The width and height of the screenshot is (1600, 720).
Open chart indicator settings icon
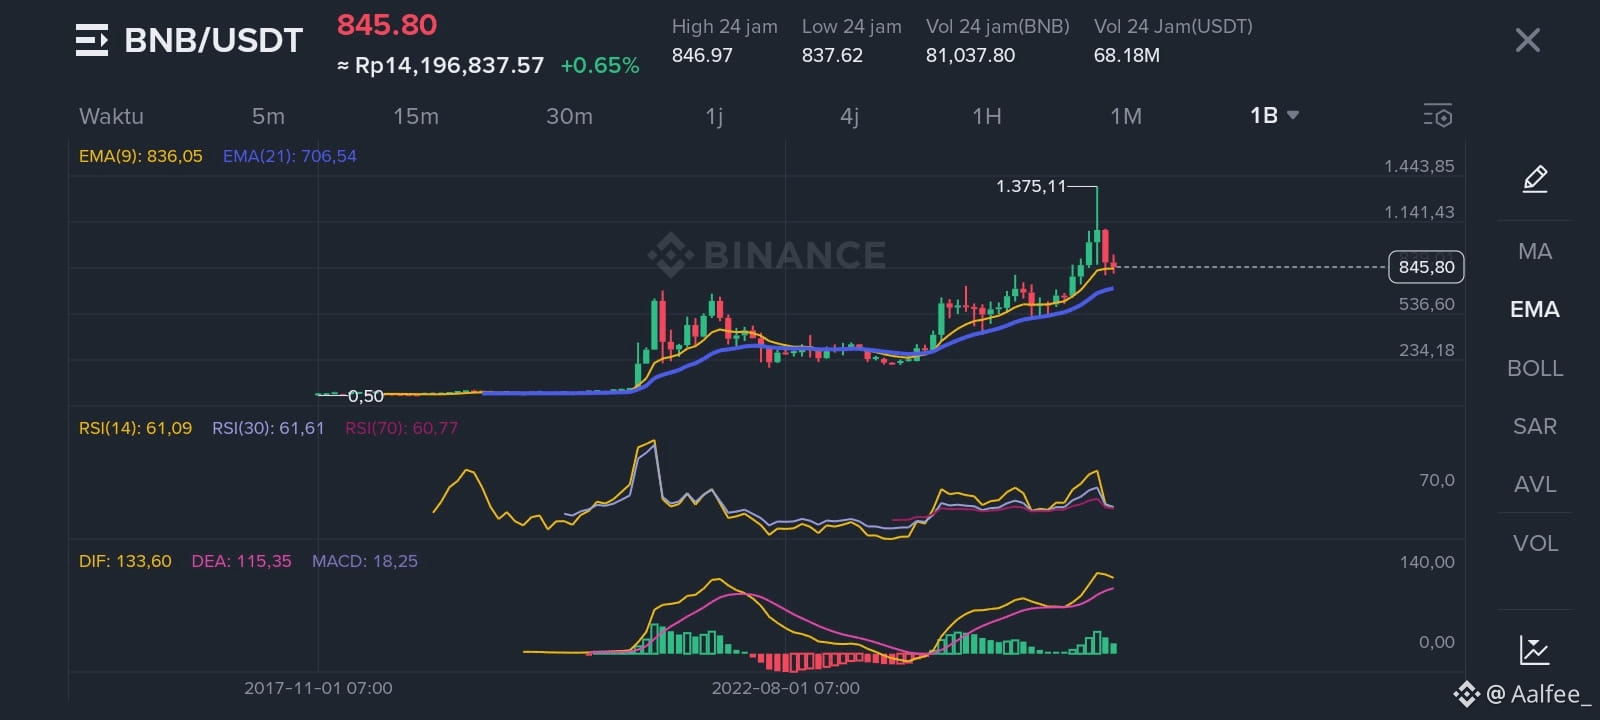[1437, 116]
